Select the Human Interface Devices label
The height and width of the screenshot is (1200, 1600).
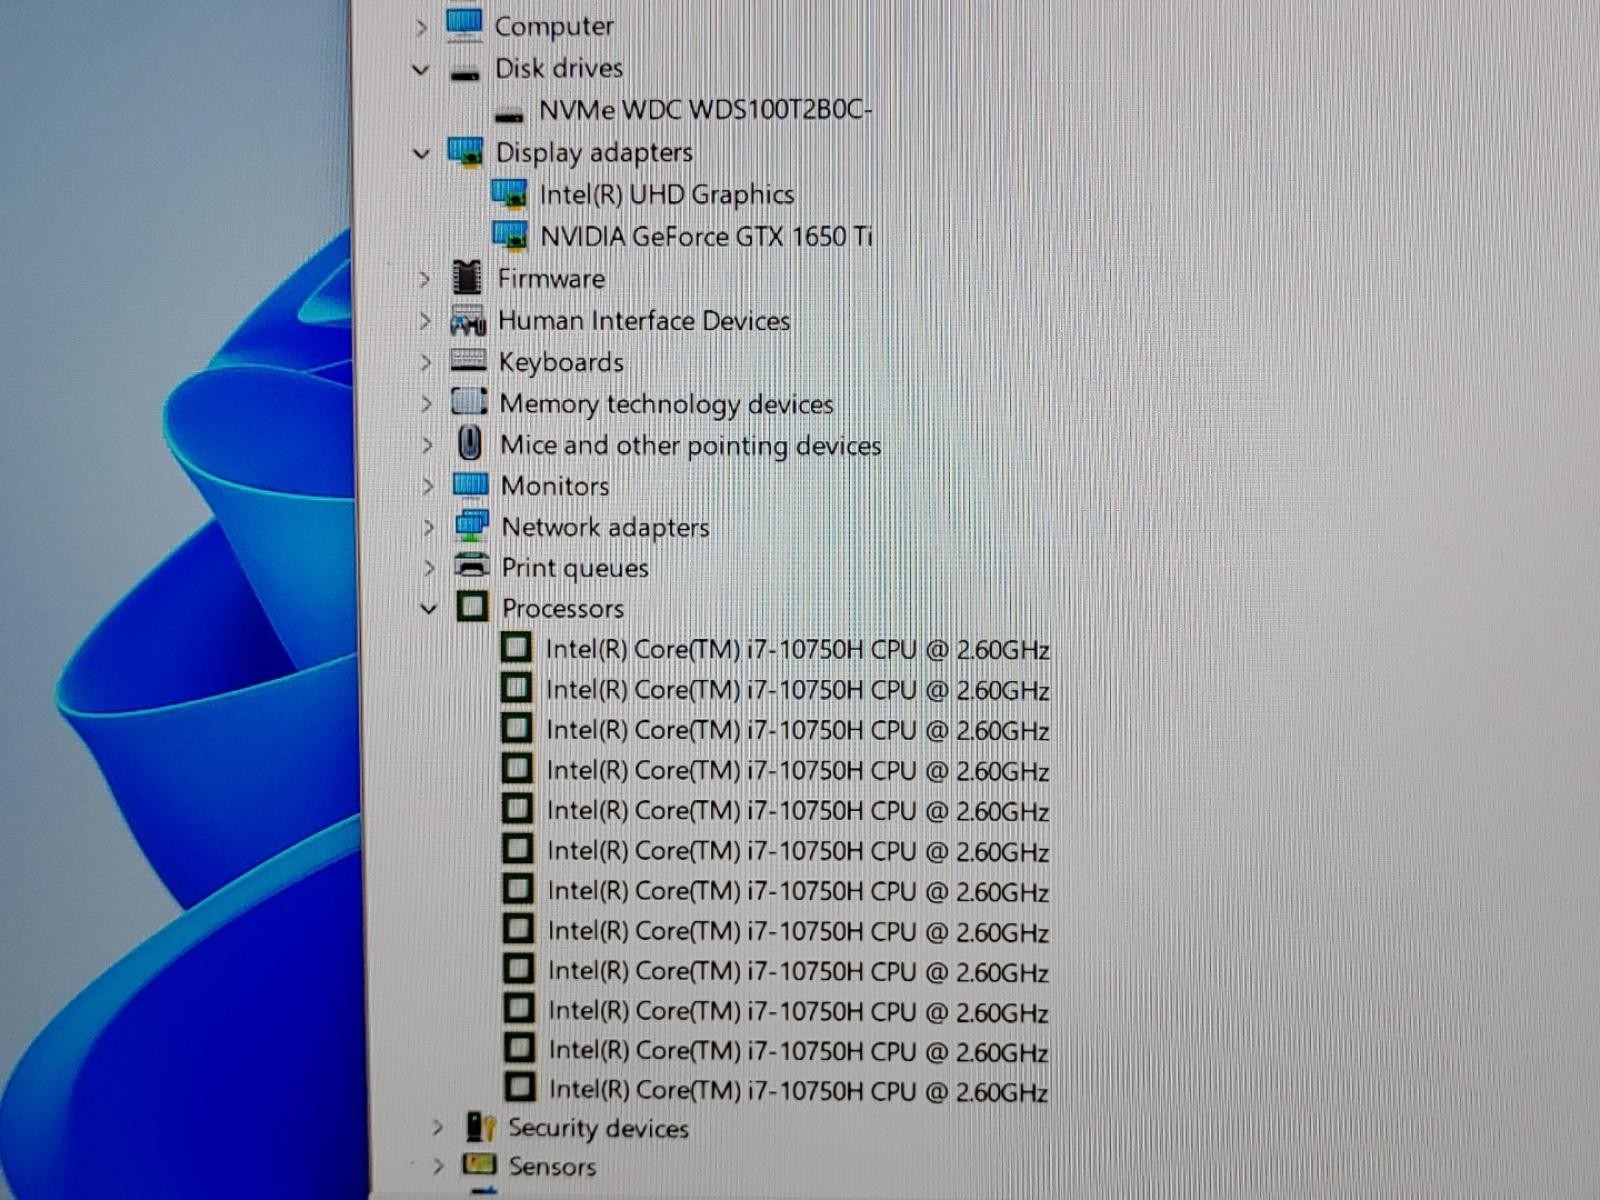[x=644, y=320]
